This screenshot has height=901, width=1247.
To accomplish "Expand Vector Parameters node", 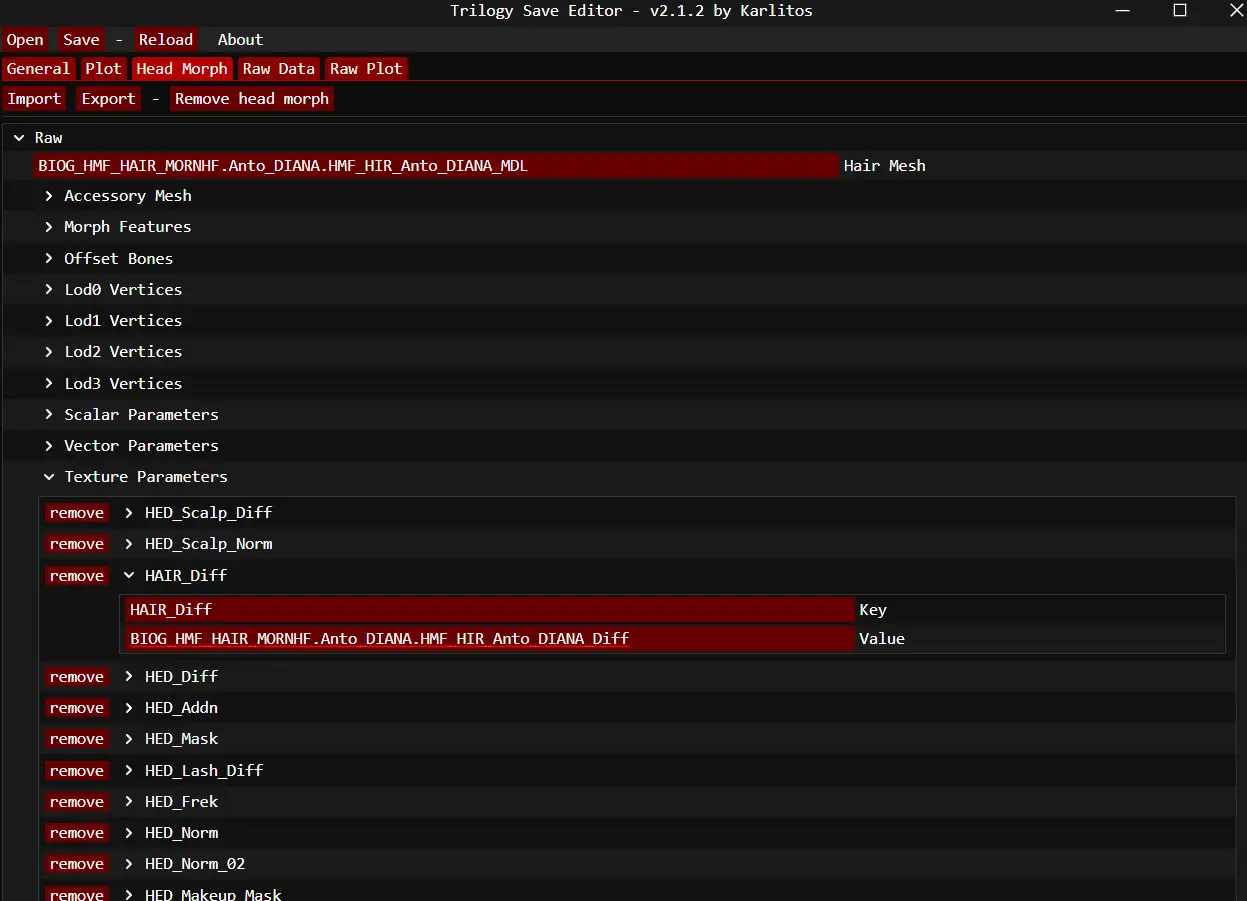I will coord(49,445).
